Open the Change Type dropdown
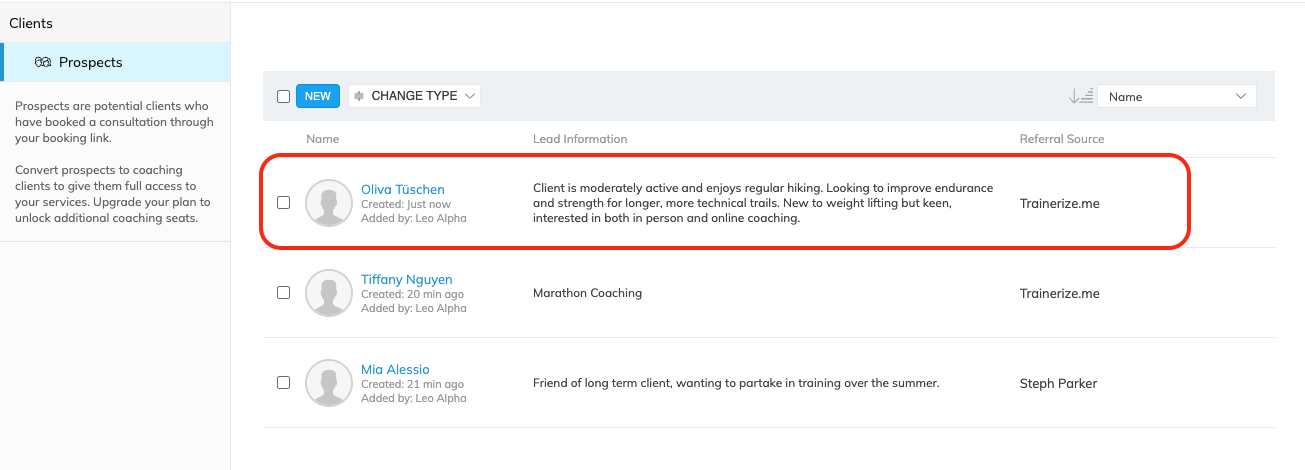The height and width of the screenshot is (470, 1305). click(x=414, y=96)
